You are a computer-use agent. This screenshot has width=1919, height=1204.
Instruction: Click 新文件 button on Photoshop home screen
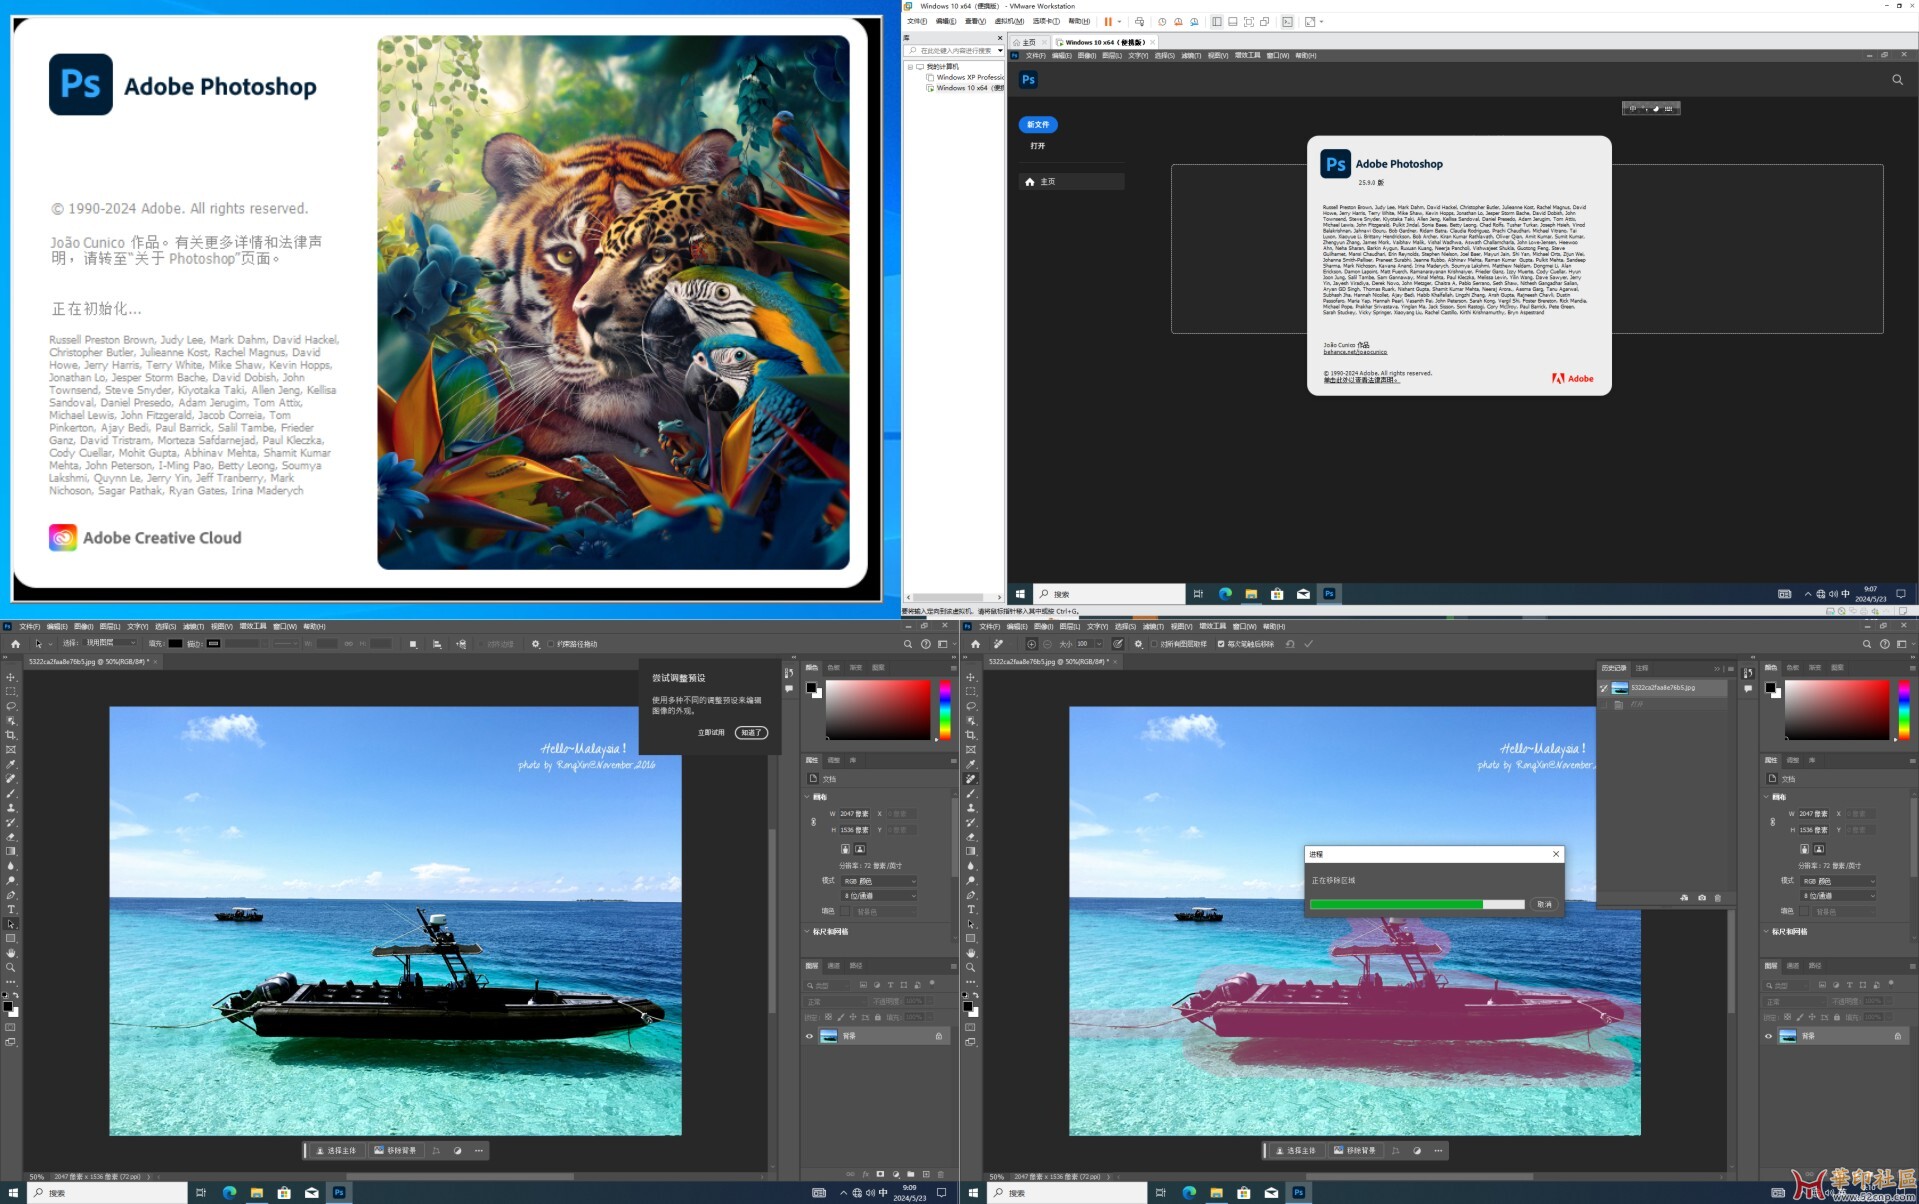[x=1038, y=125]
